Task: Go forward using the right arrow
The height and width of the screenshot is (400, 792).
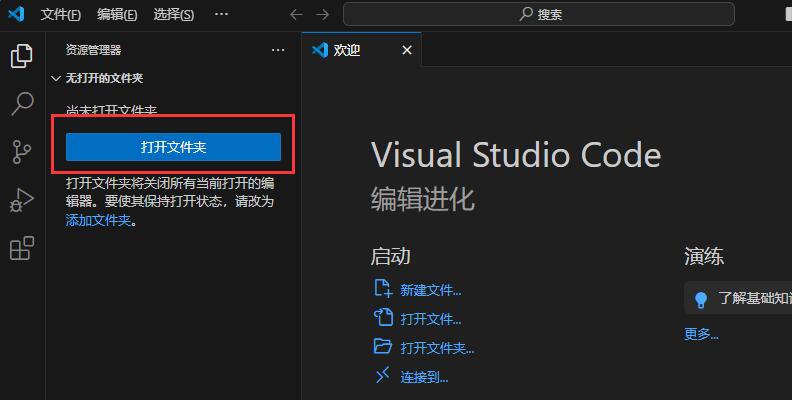Action: [321, 14]
